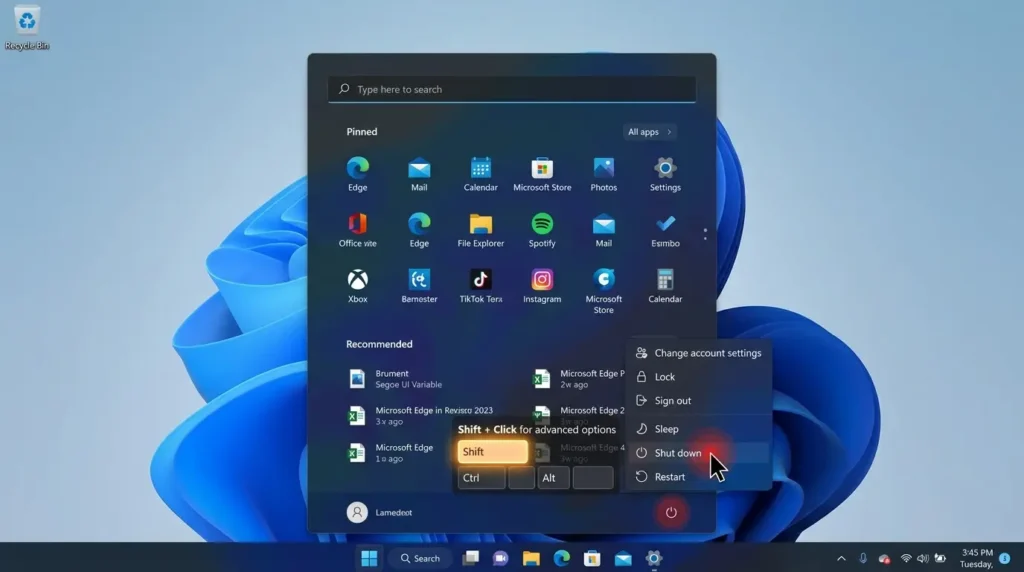Open Settings gear on the taskbar
The height and width of the screenshot is (572, 1024).
pyautogui.click(x=654, y=558)
